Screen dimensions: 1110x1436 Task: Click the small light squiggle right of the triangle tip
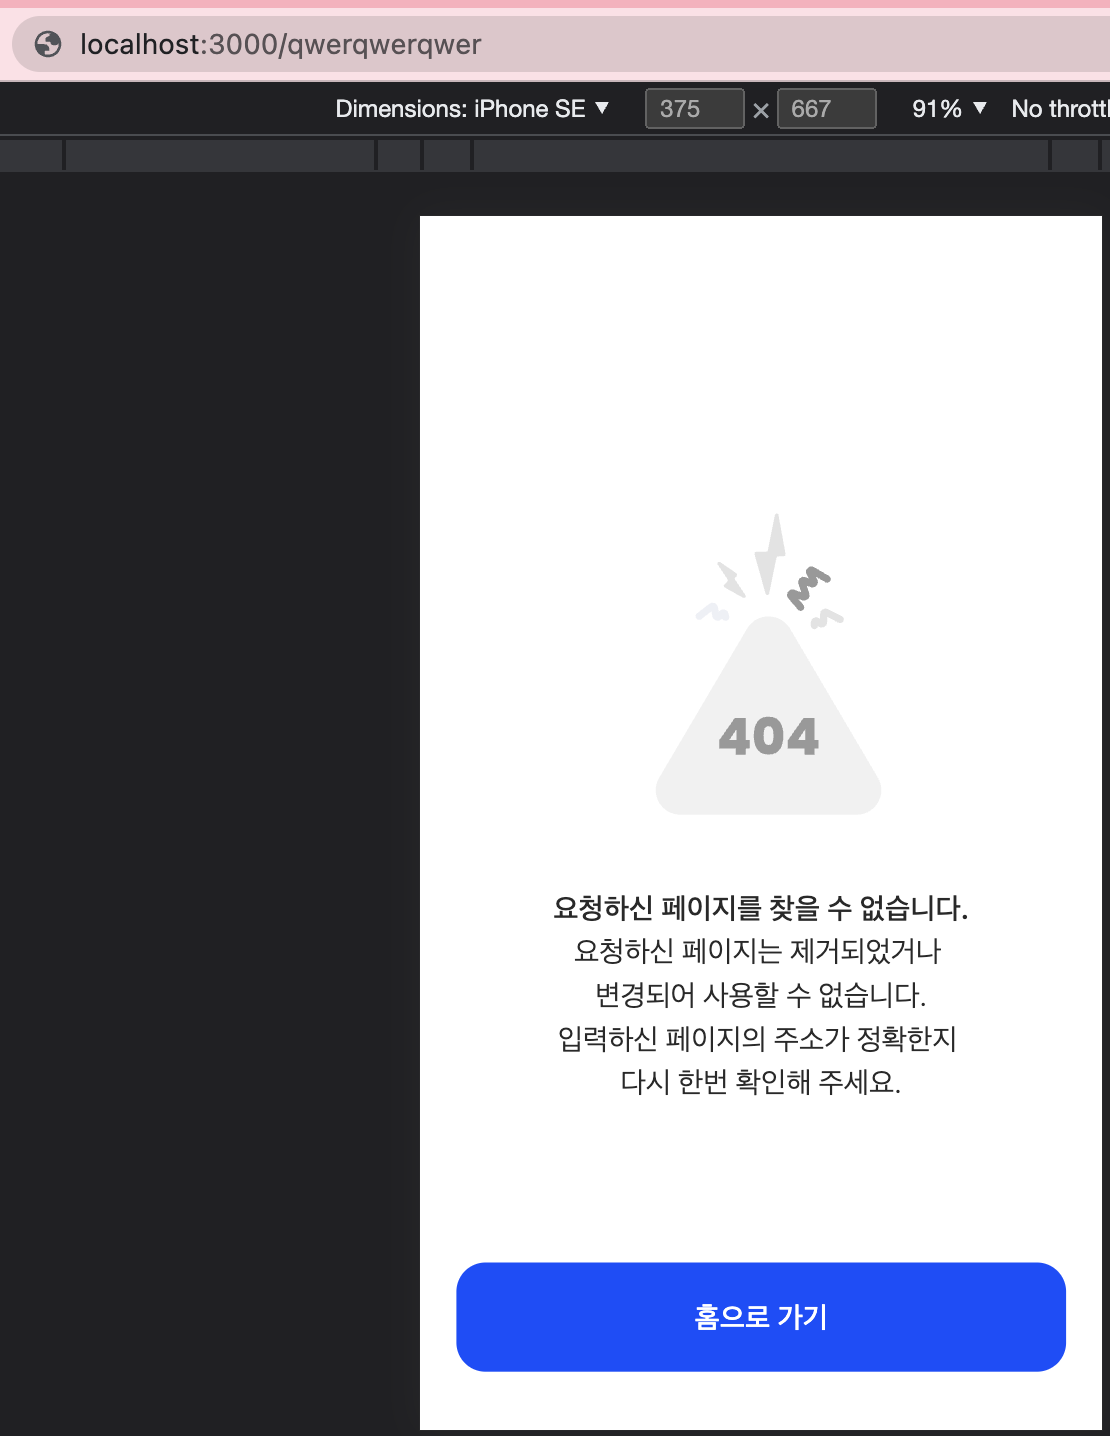(826, 619)
